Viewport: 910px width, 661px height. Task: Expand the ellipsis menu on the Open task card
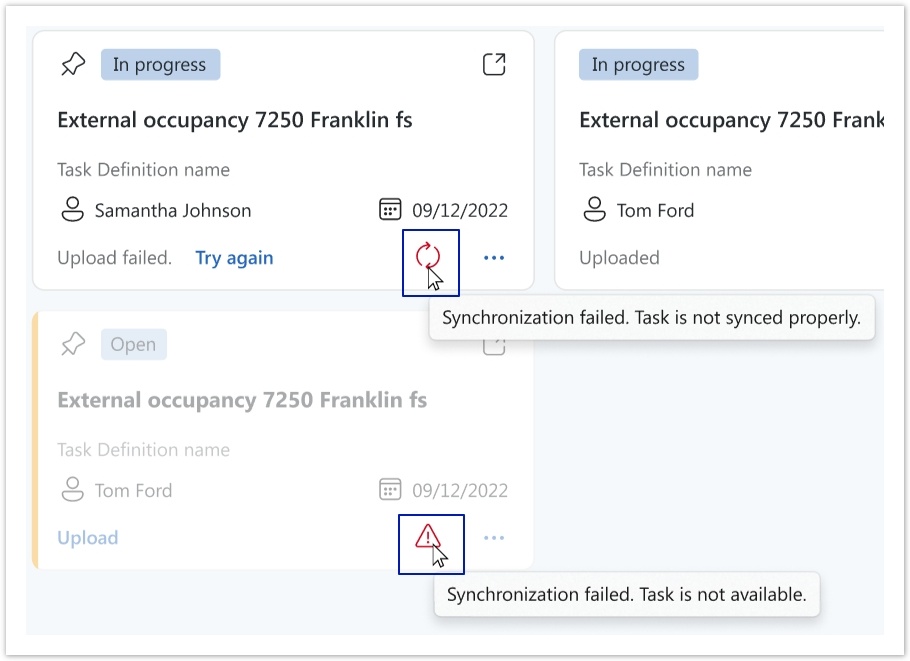(x=494, y=538)
